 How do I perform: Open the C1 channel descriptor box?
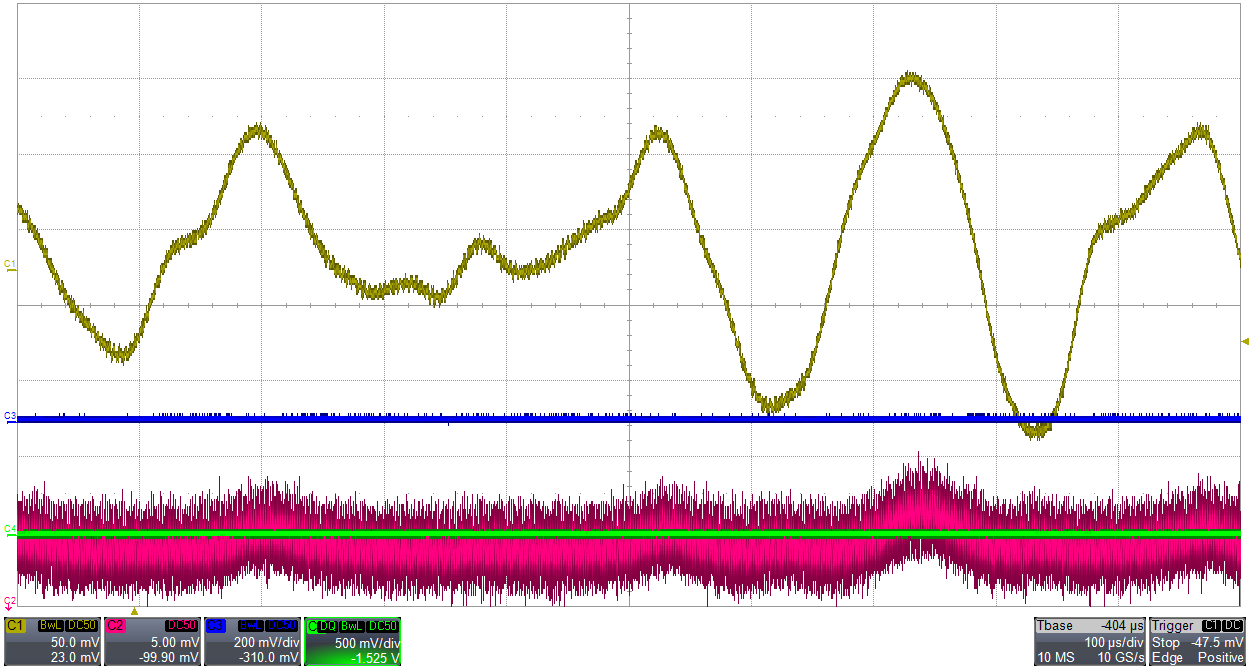(52, 641)
